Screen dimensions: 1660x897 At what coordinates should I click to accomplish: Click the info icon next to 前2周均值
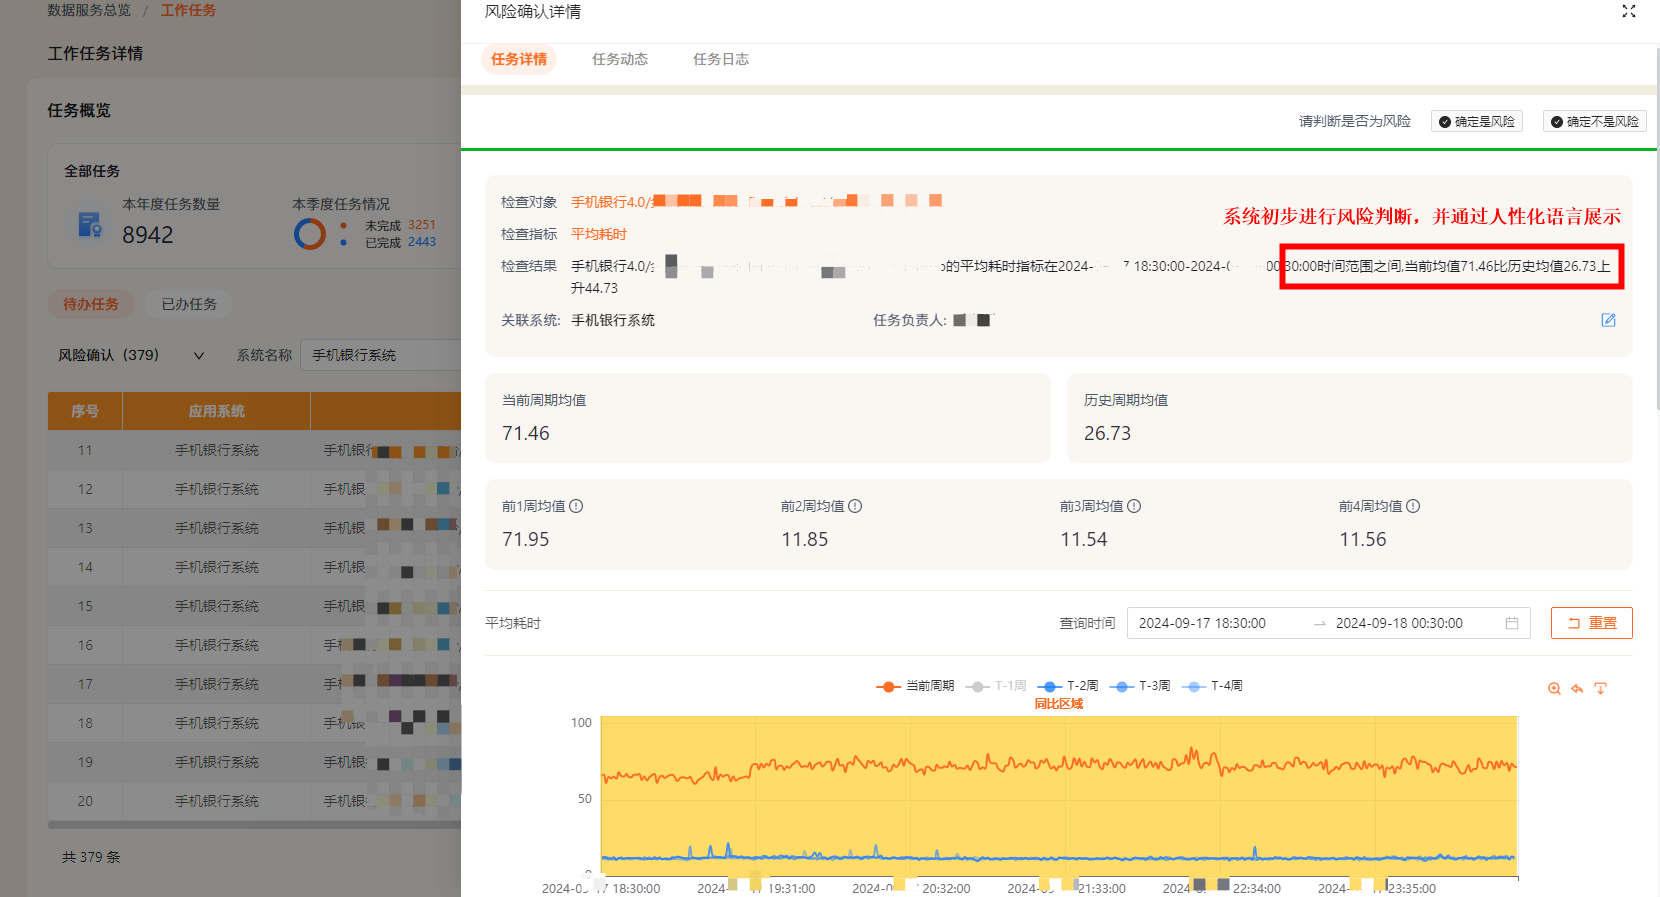[855, 506]
